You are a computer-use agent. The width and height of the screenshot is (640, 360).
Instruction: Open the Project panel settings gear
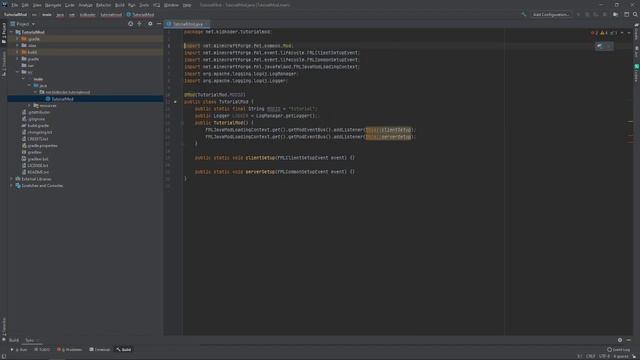(150, 24)
